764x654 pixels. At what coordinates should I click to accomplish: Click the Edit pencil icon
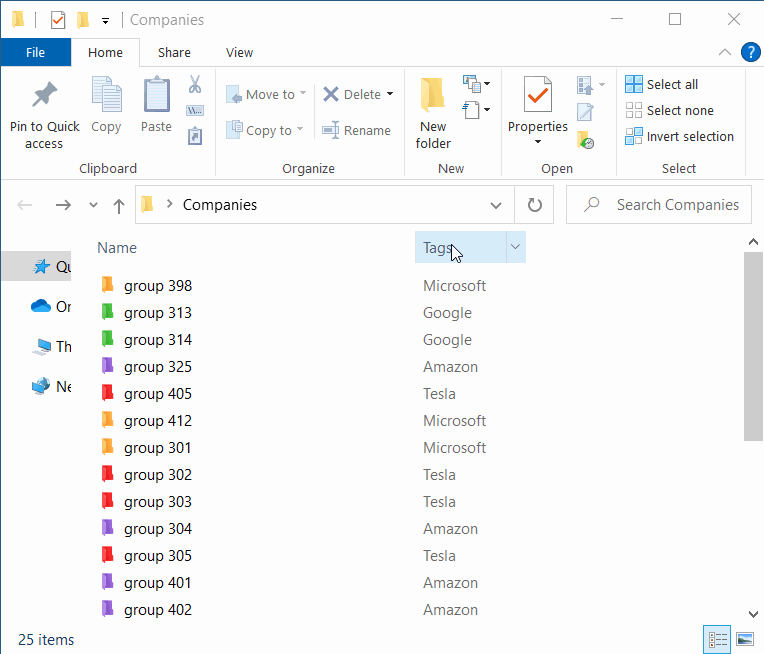coord(585,112)
